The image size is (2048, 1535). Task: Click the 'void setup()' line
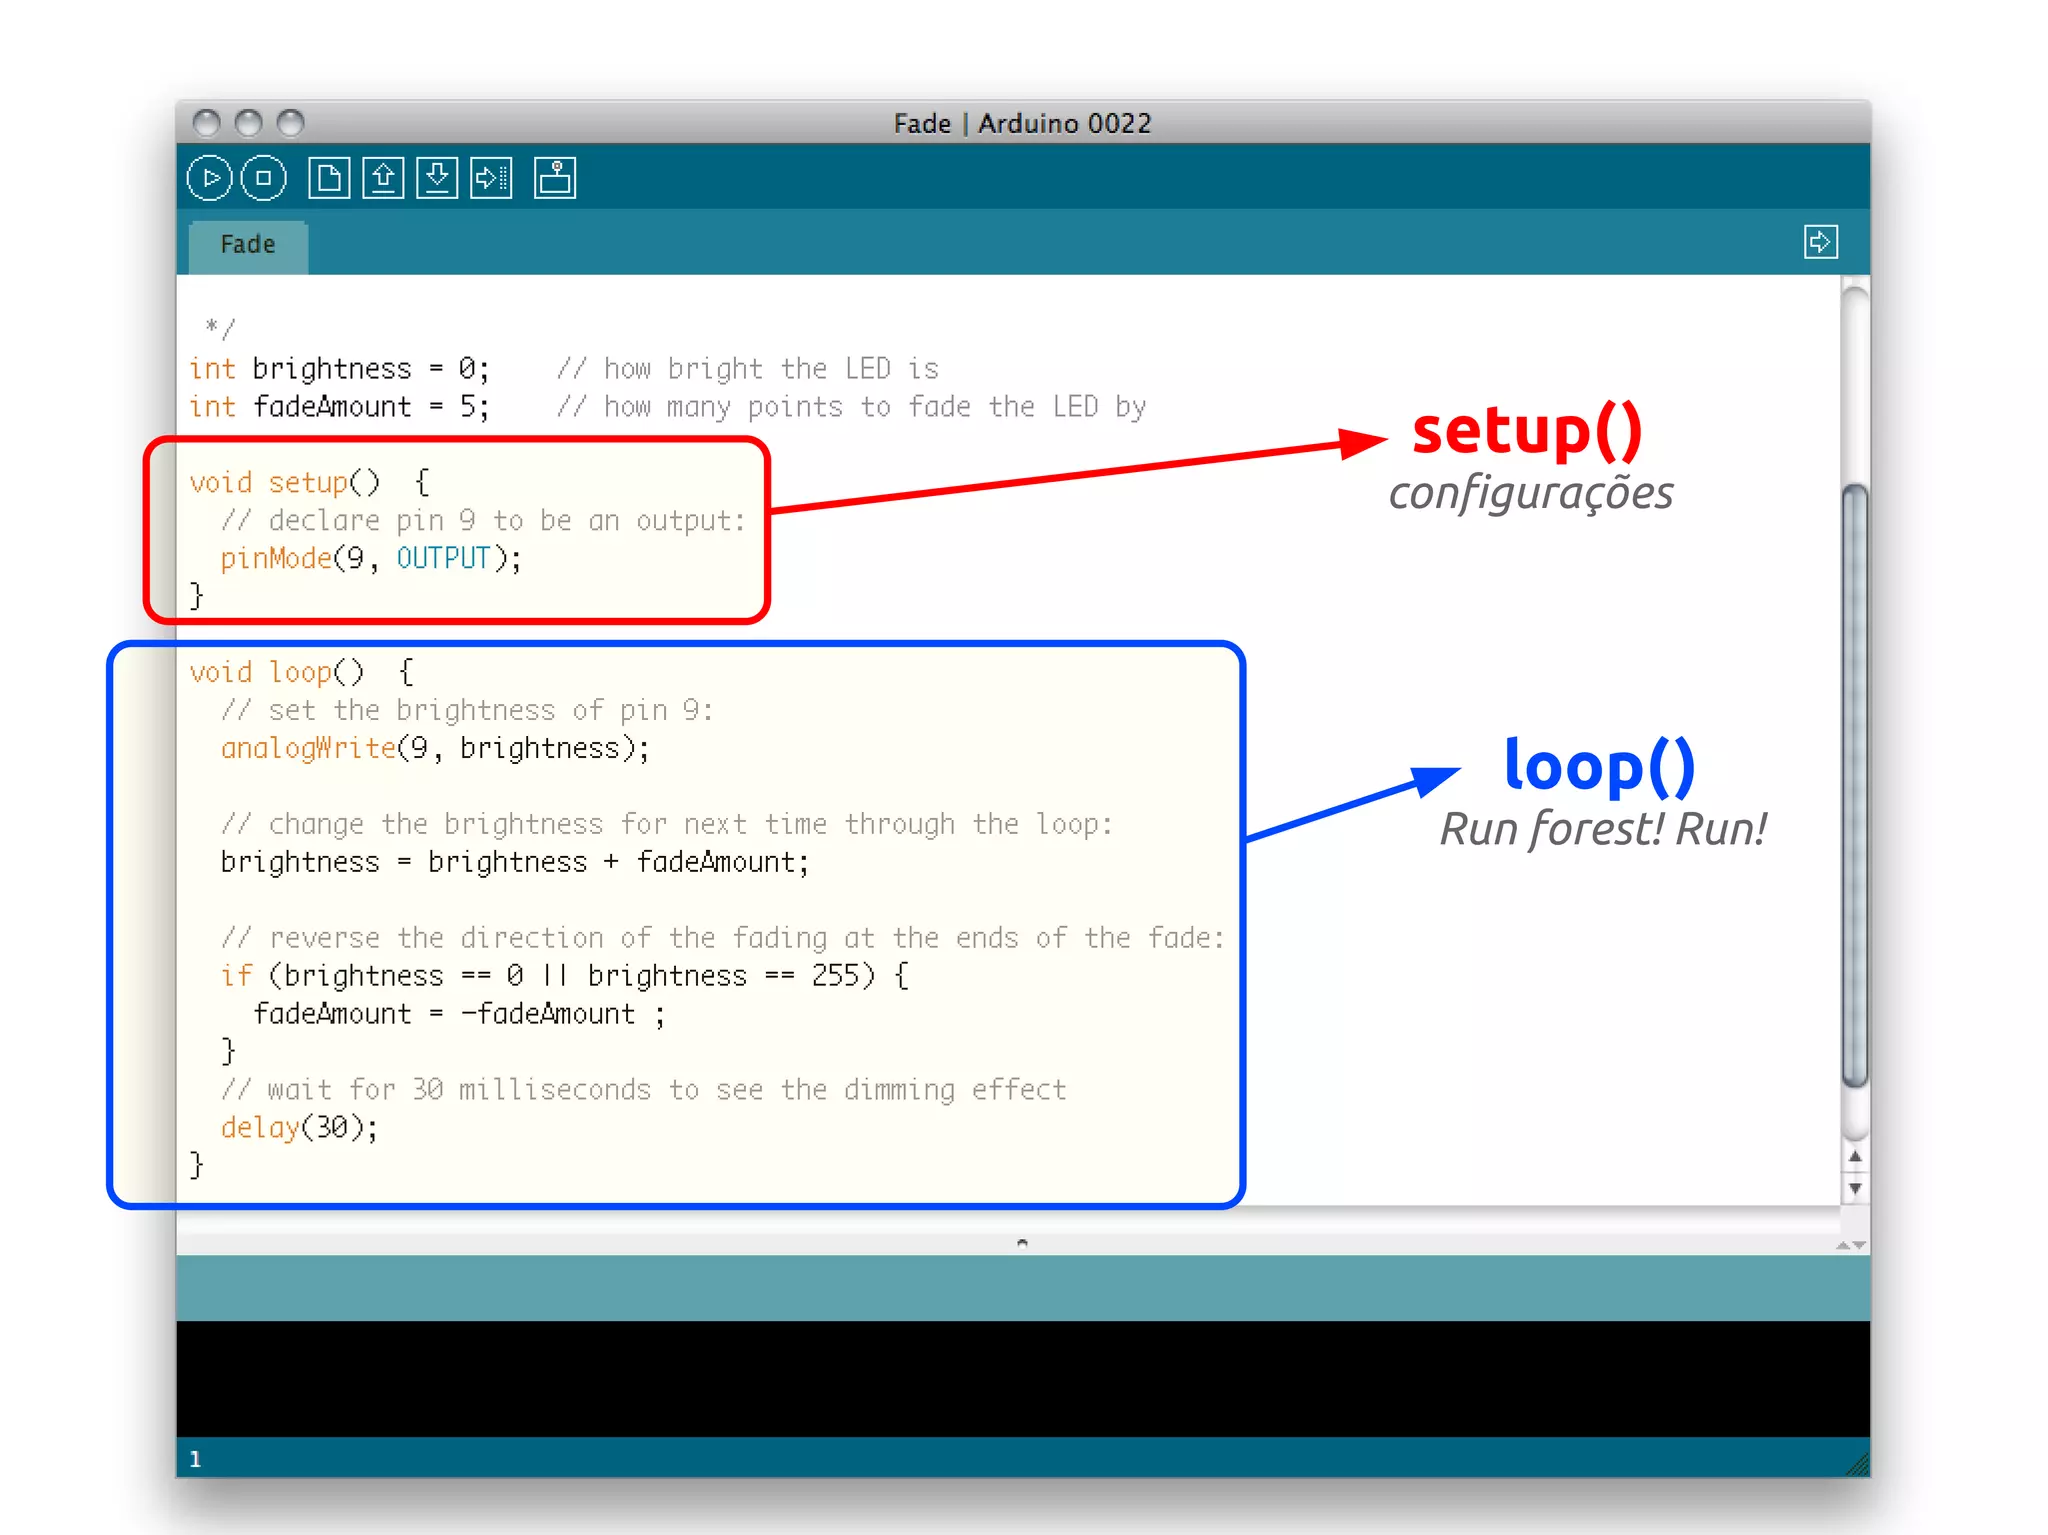[x=310, y=483]
